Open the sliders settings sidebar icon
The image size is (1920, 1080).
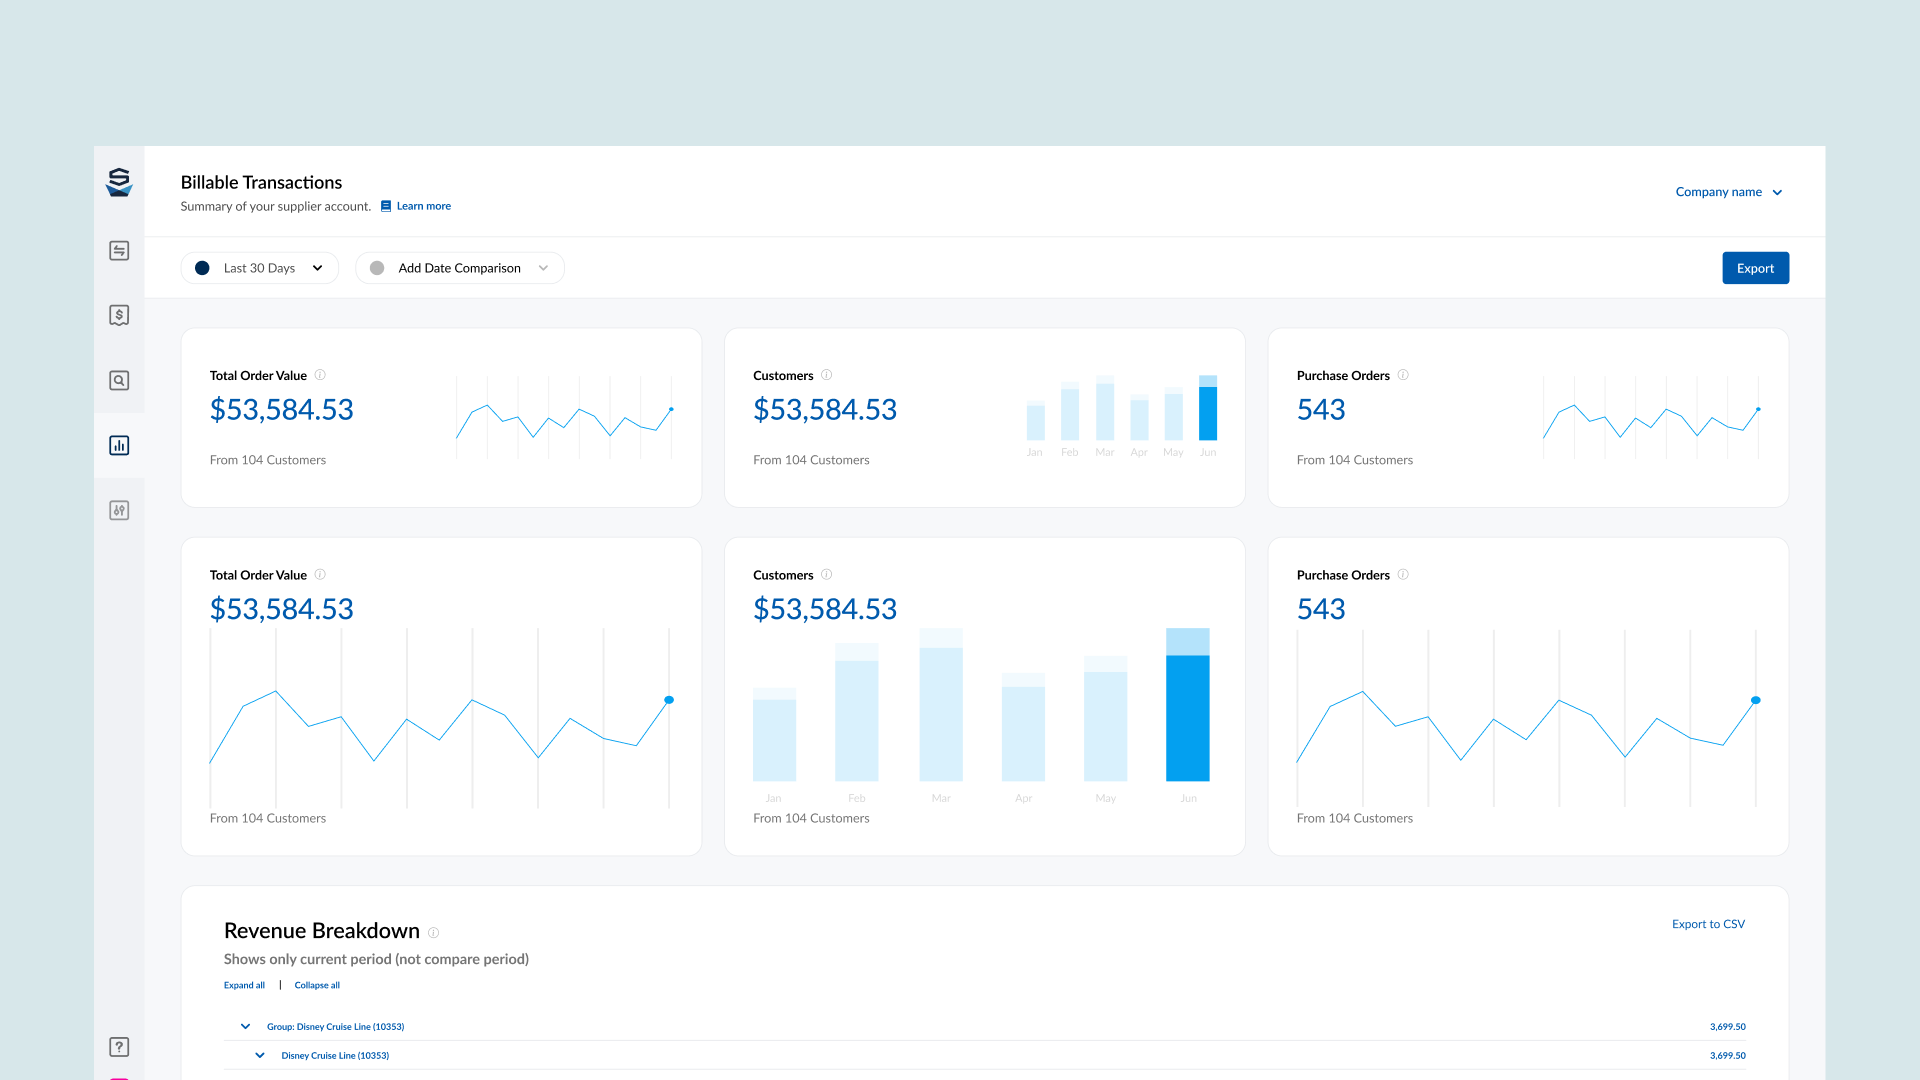click(119, 511)
